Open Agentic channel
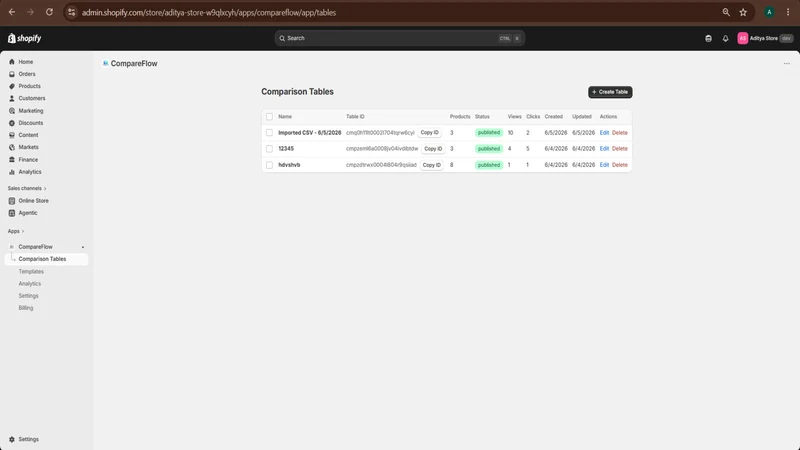The height and width of the screenshot is (450, 800). pyautogui.click(x=28, y=213)
